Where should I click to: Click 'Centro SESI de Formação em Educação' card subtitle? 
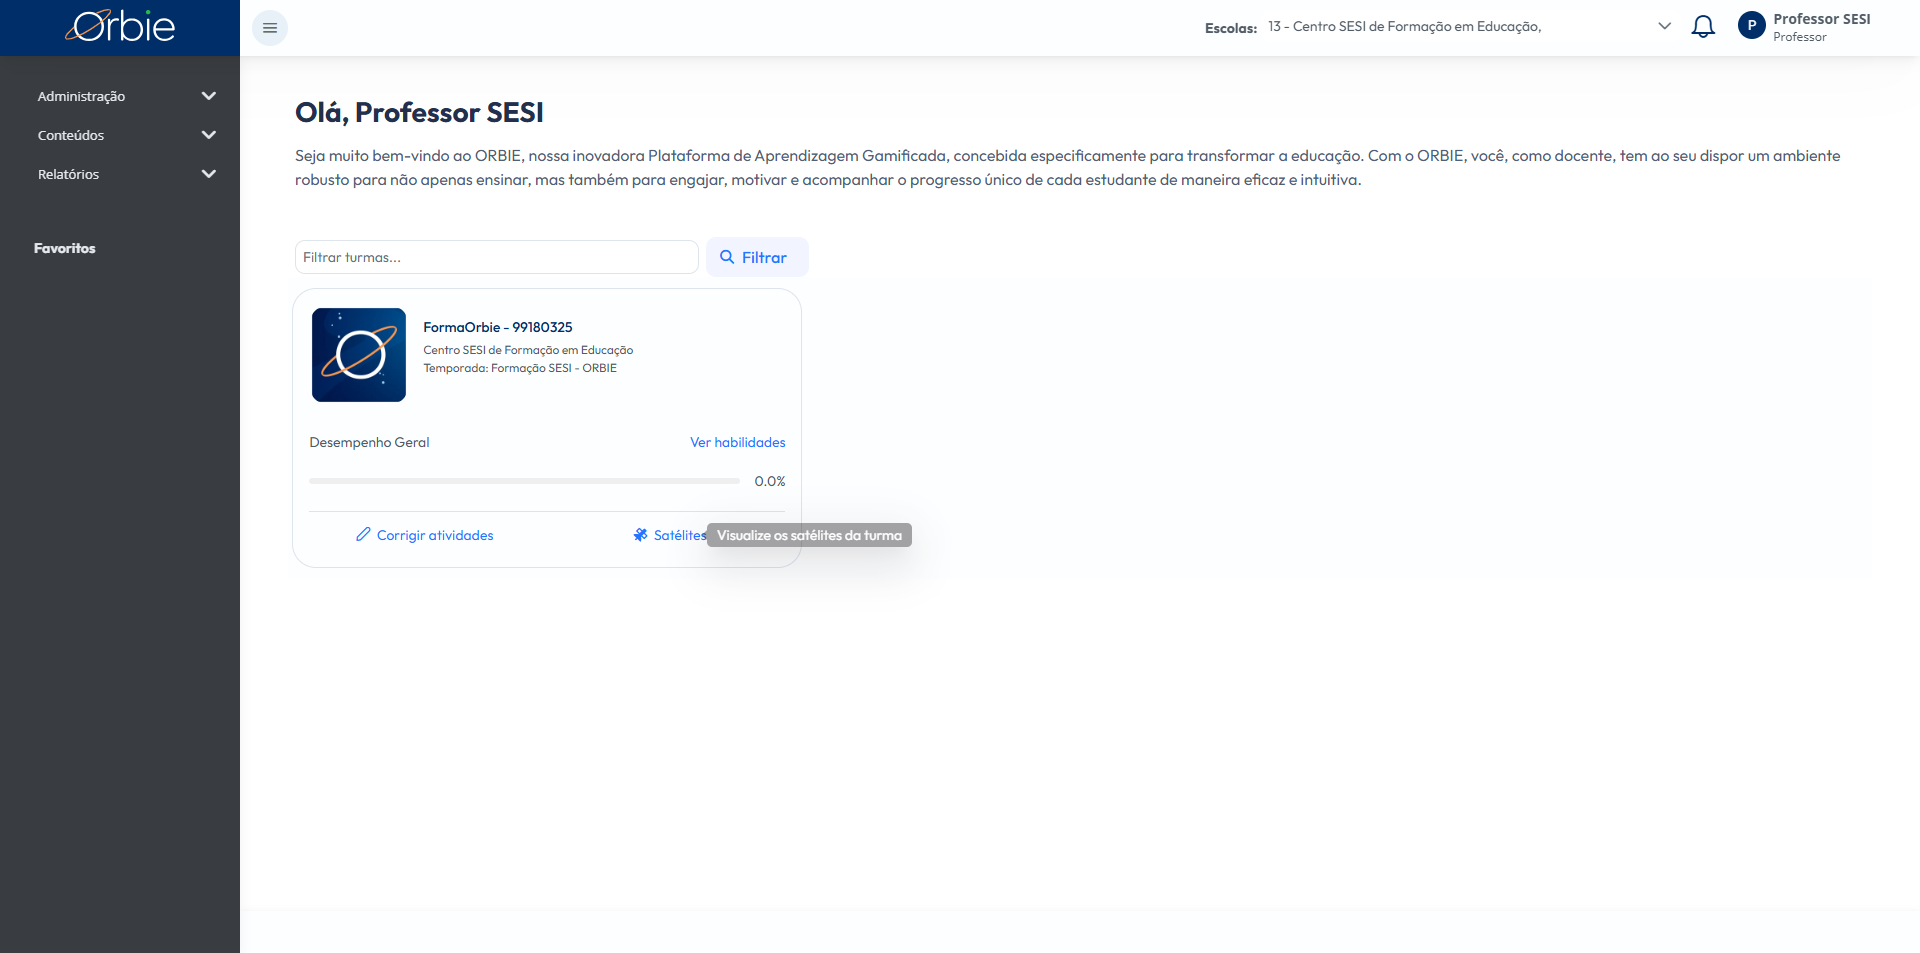[x=528, y=350]
